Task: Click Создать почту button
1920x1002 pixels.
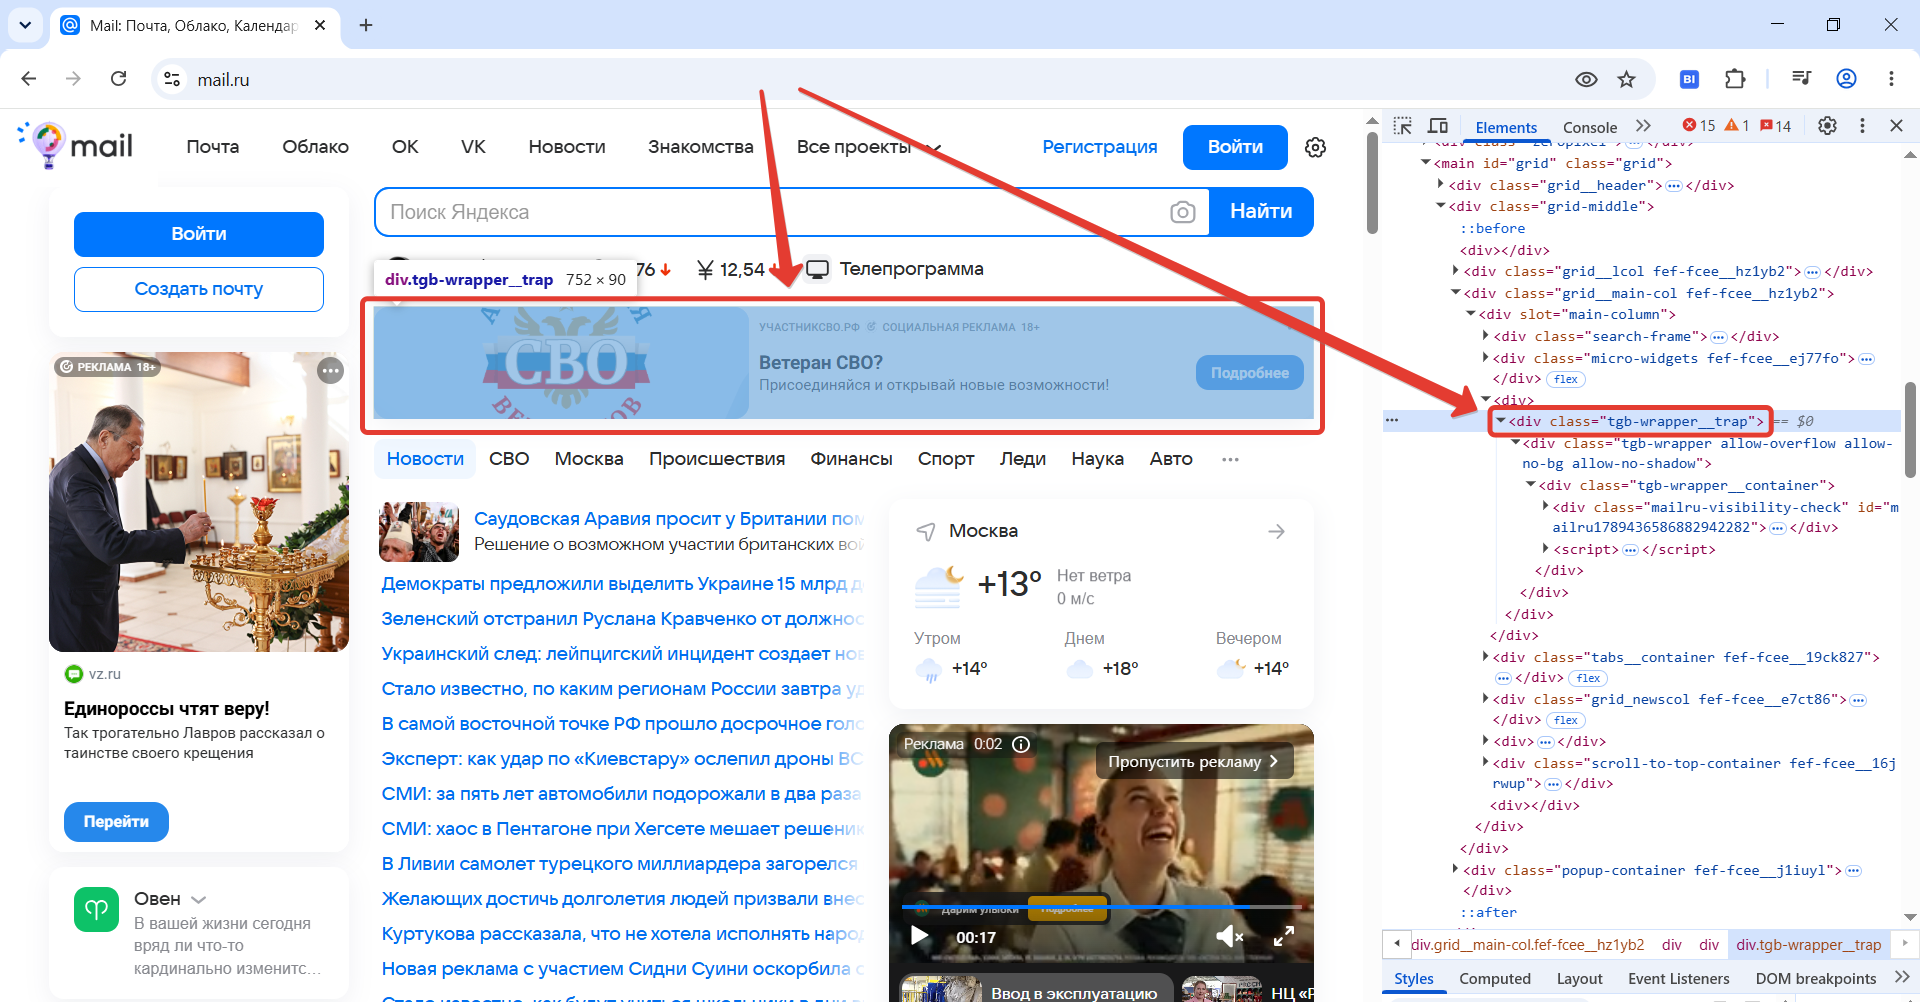Action: [x=199, y=289]
